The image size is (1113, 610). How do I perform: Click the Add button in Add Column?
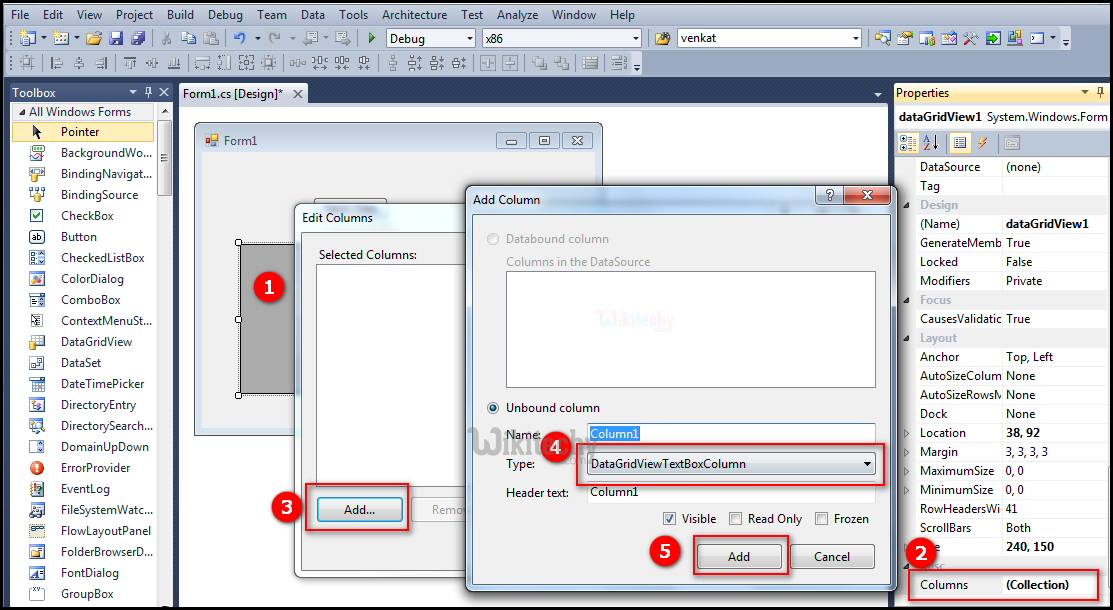tap(739, 557)
